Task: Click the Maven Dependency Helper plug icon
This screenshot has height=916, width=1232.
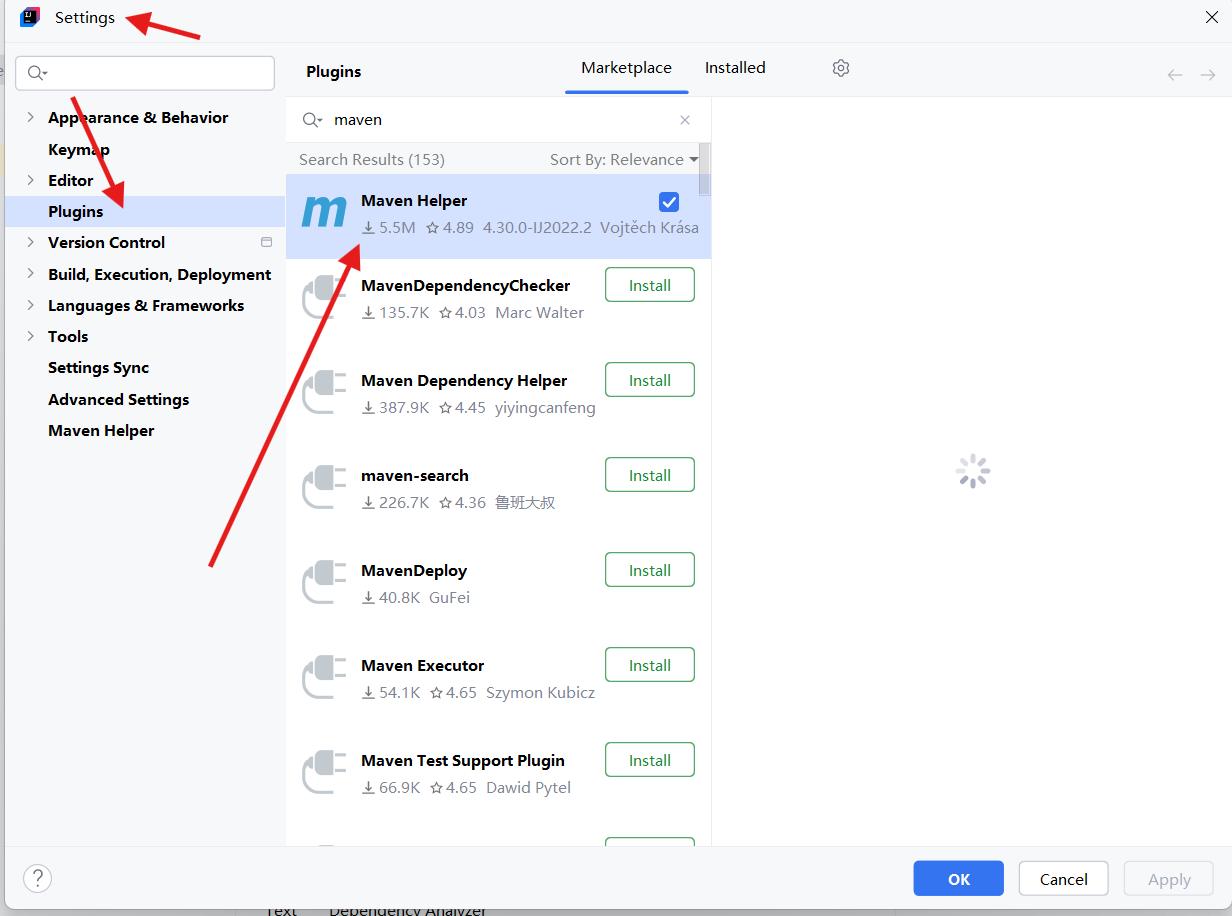Action: tap(324, 393)
